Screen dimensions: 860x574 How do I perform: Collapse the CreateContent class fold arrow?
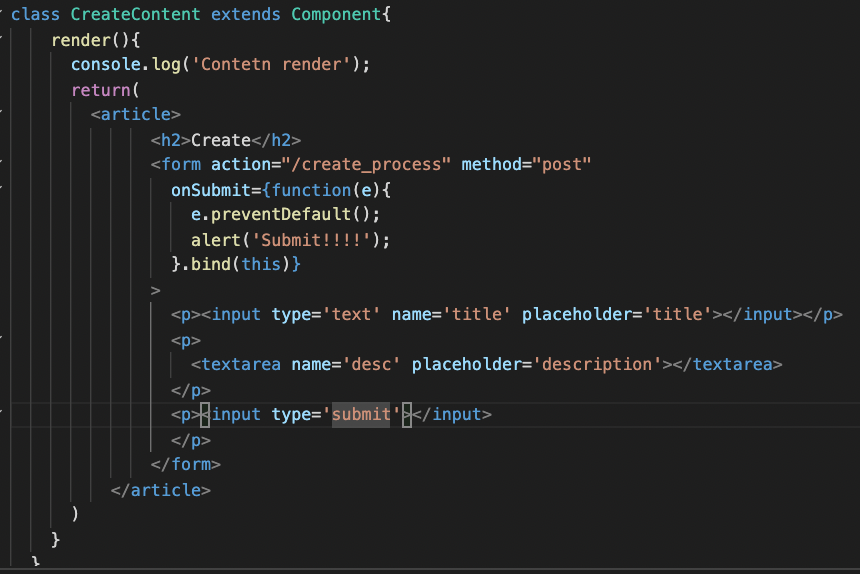1,12
